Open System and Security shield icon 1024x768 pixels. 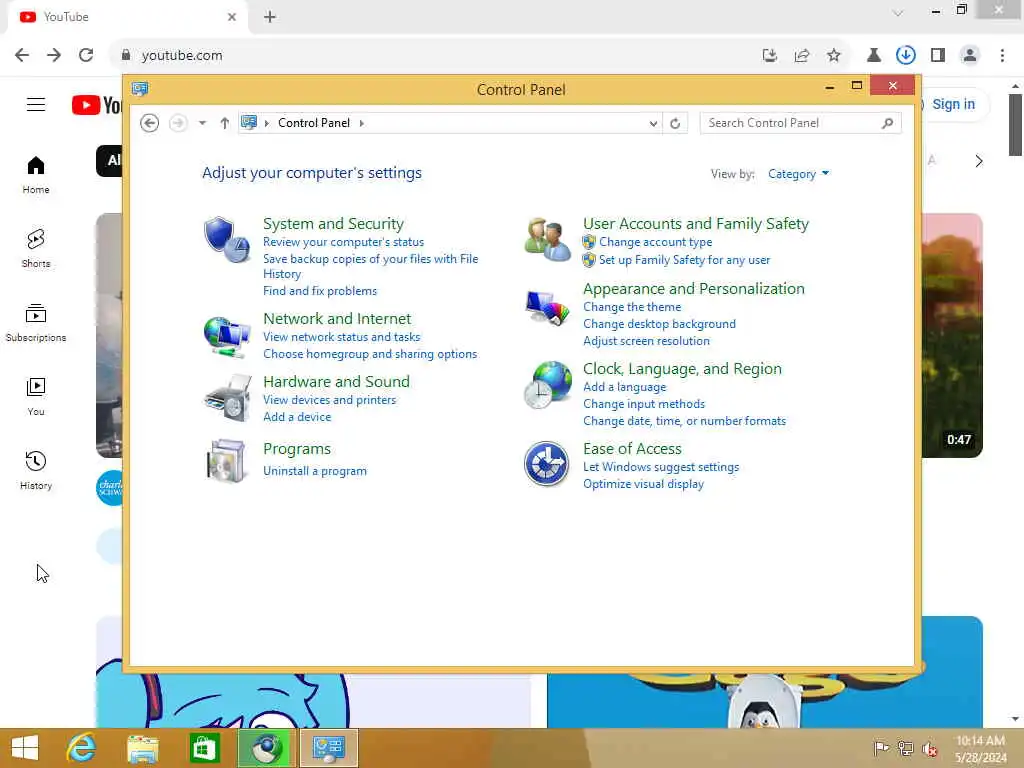pos(226,240)
